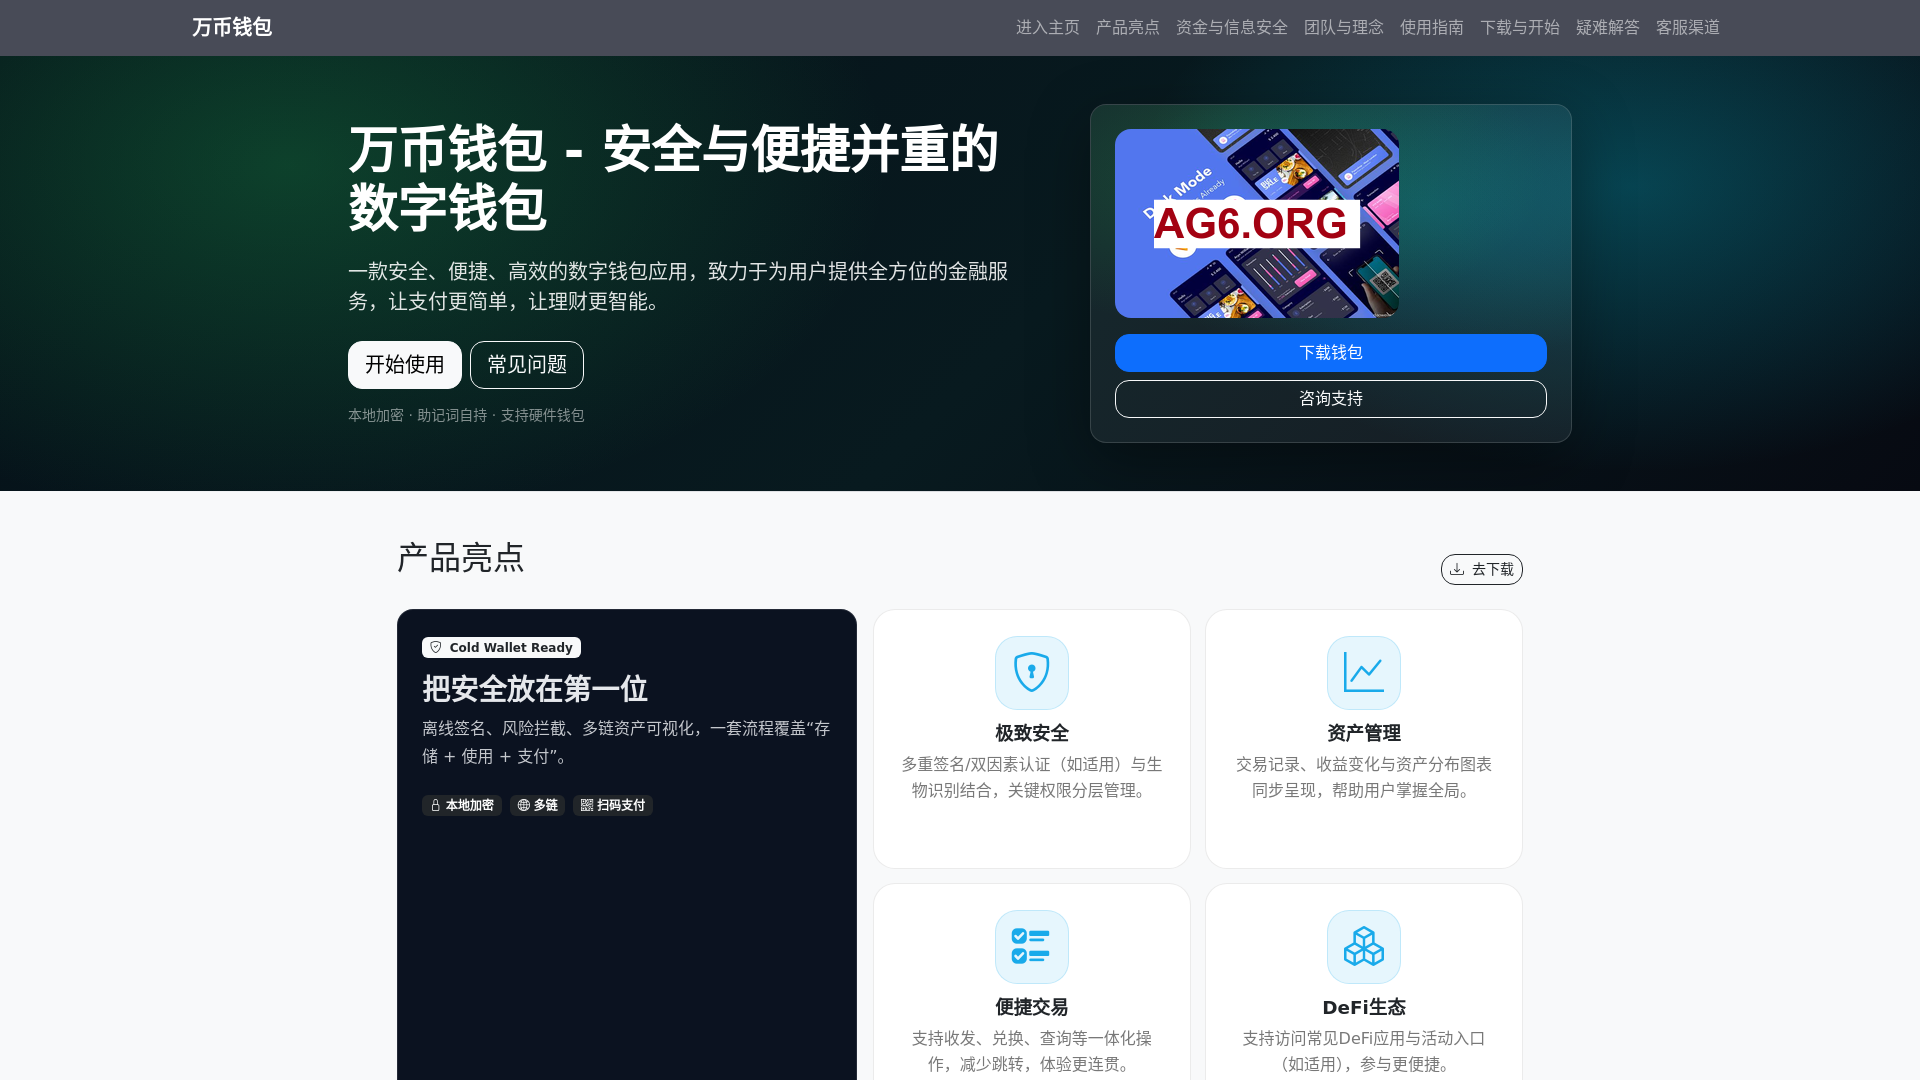The width and height of the screenshot is (1920, 1080).
Task: Open the 使用指南 nav link
Action: click(1432, 27)
